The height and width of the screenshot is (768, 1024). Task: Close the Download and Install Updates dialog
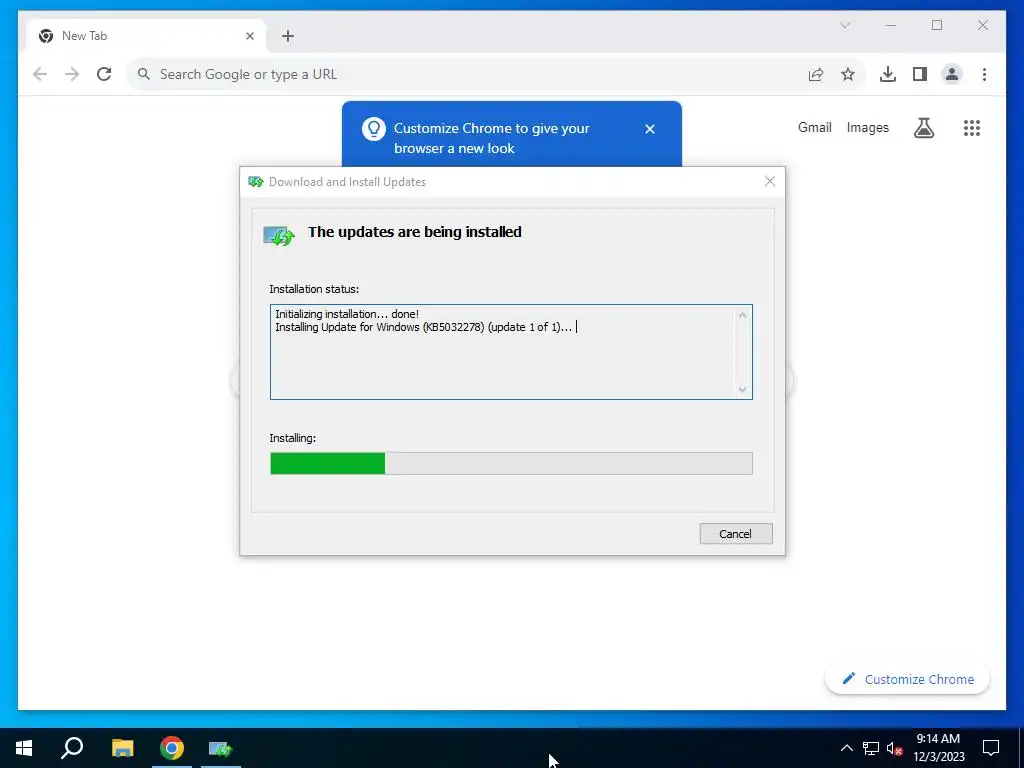[x=770, y=181]
